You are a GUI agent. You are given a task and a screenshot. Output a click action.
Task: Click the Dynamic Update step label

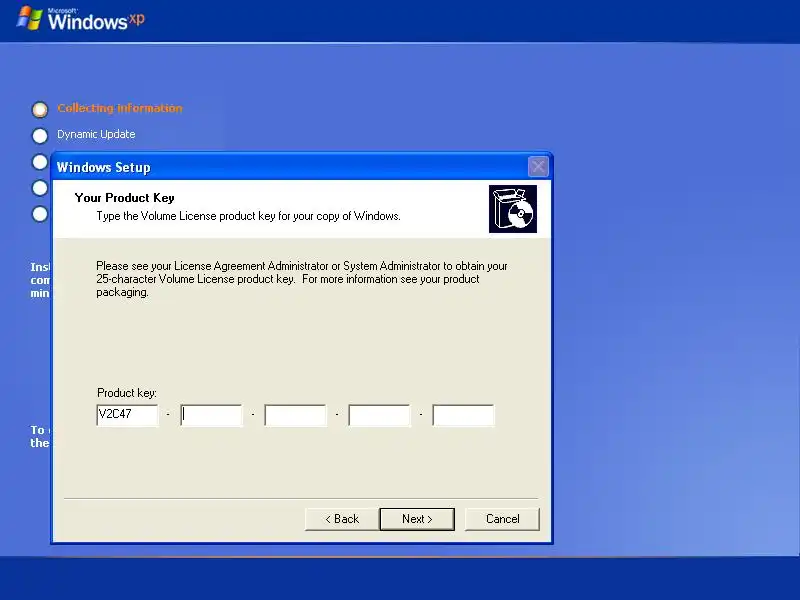tap(96, 134)
